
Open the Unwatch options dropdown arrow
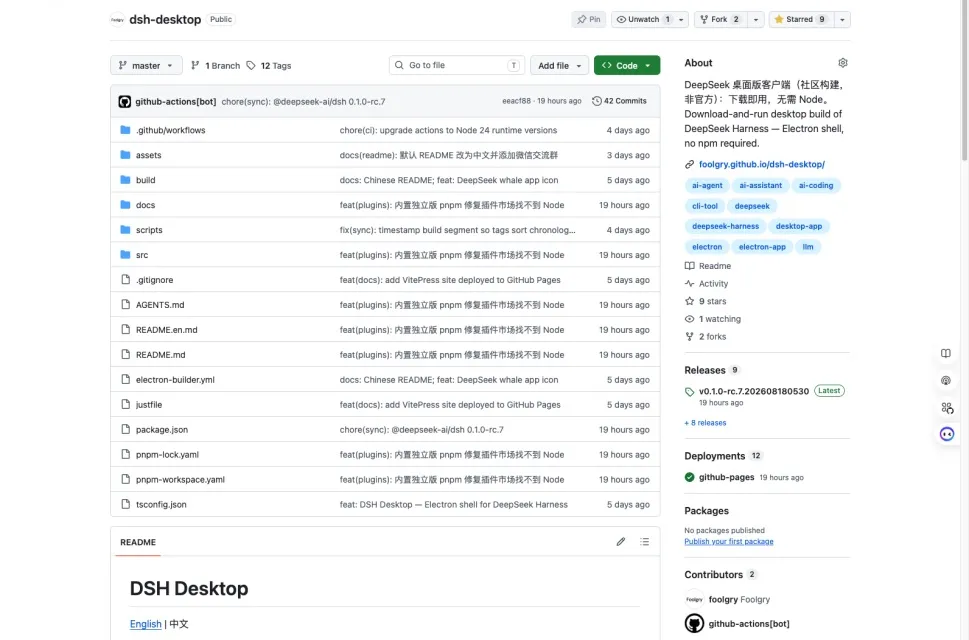tap(681, 19)
